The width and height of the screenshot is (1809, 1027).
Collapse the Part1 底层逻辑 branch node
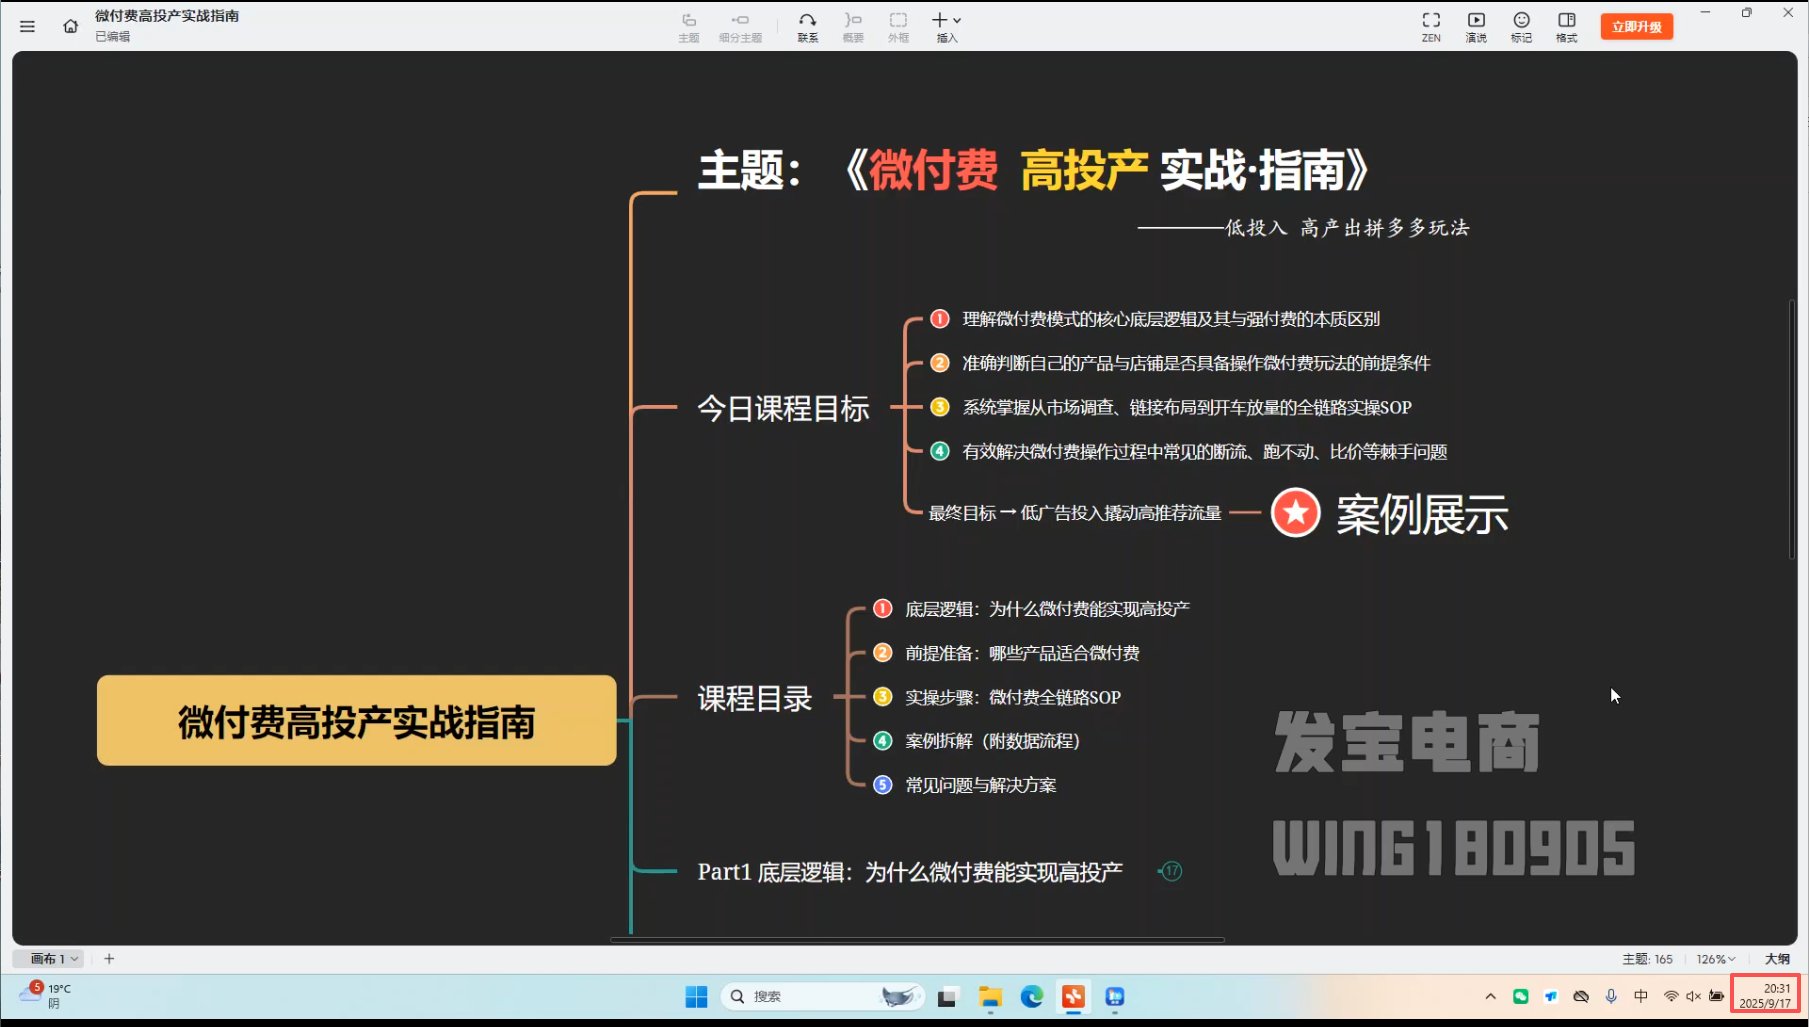click(x=1172, y=871)
